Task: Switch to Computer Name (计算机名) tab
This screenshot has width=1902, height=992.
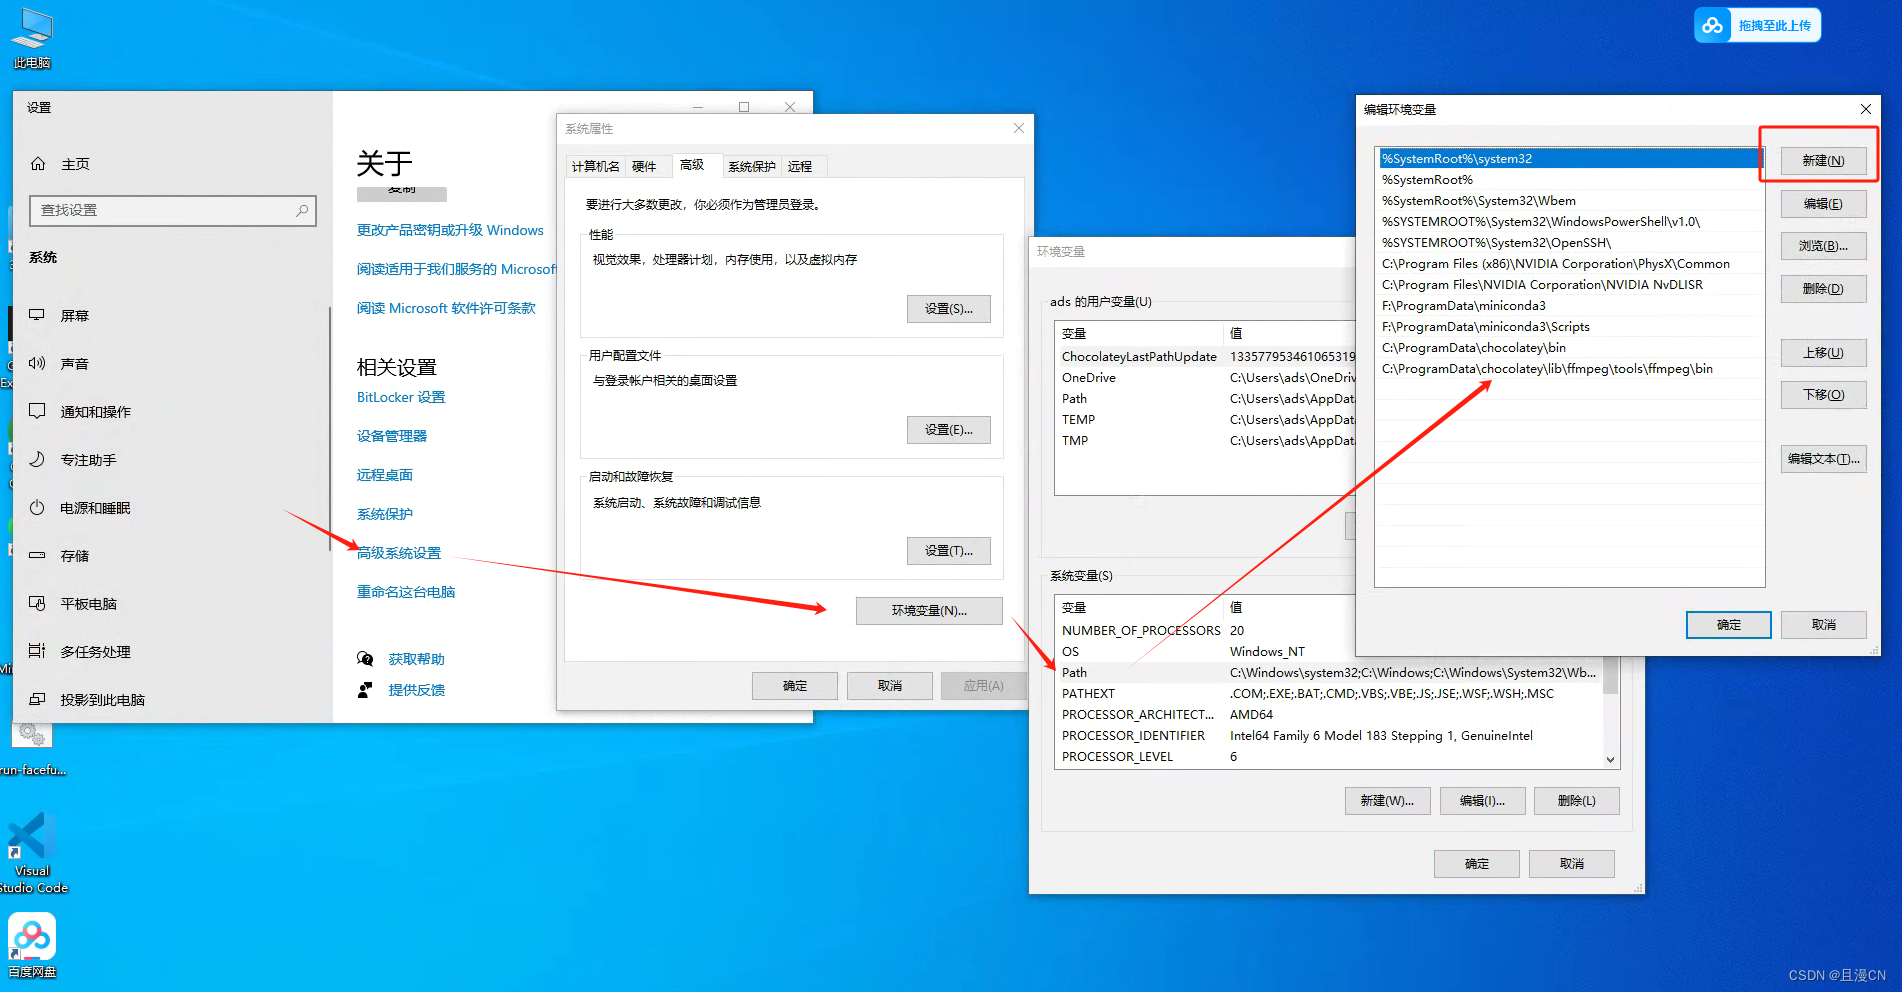Action: tap(595, 166)
